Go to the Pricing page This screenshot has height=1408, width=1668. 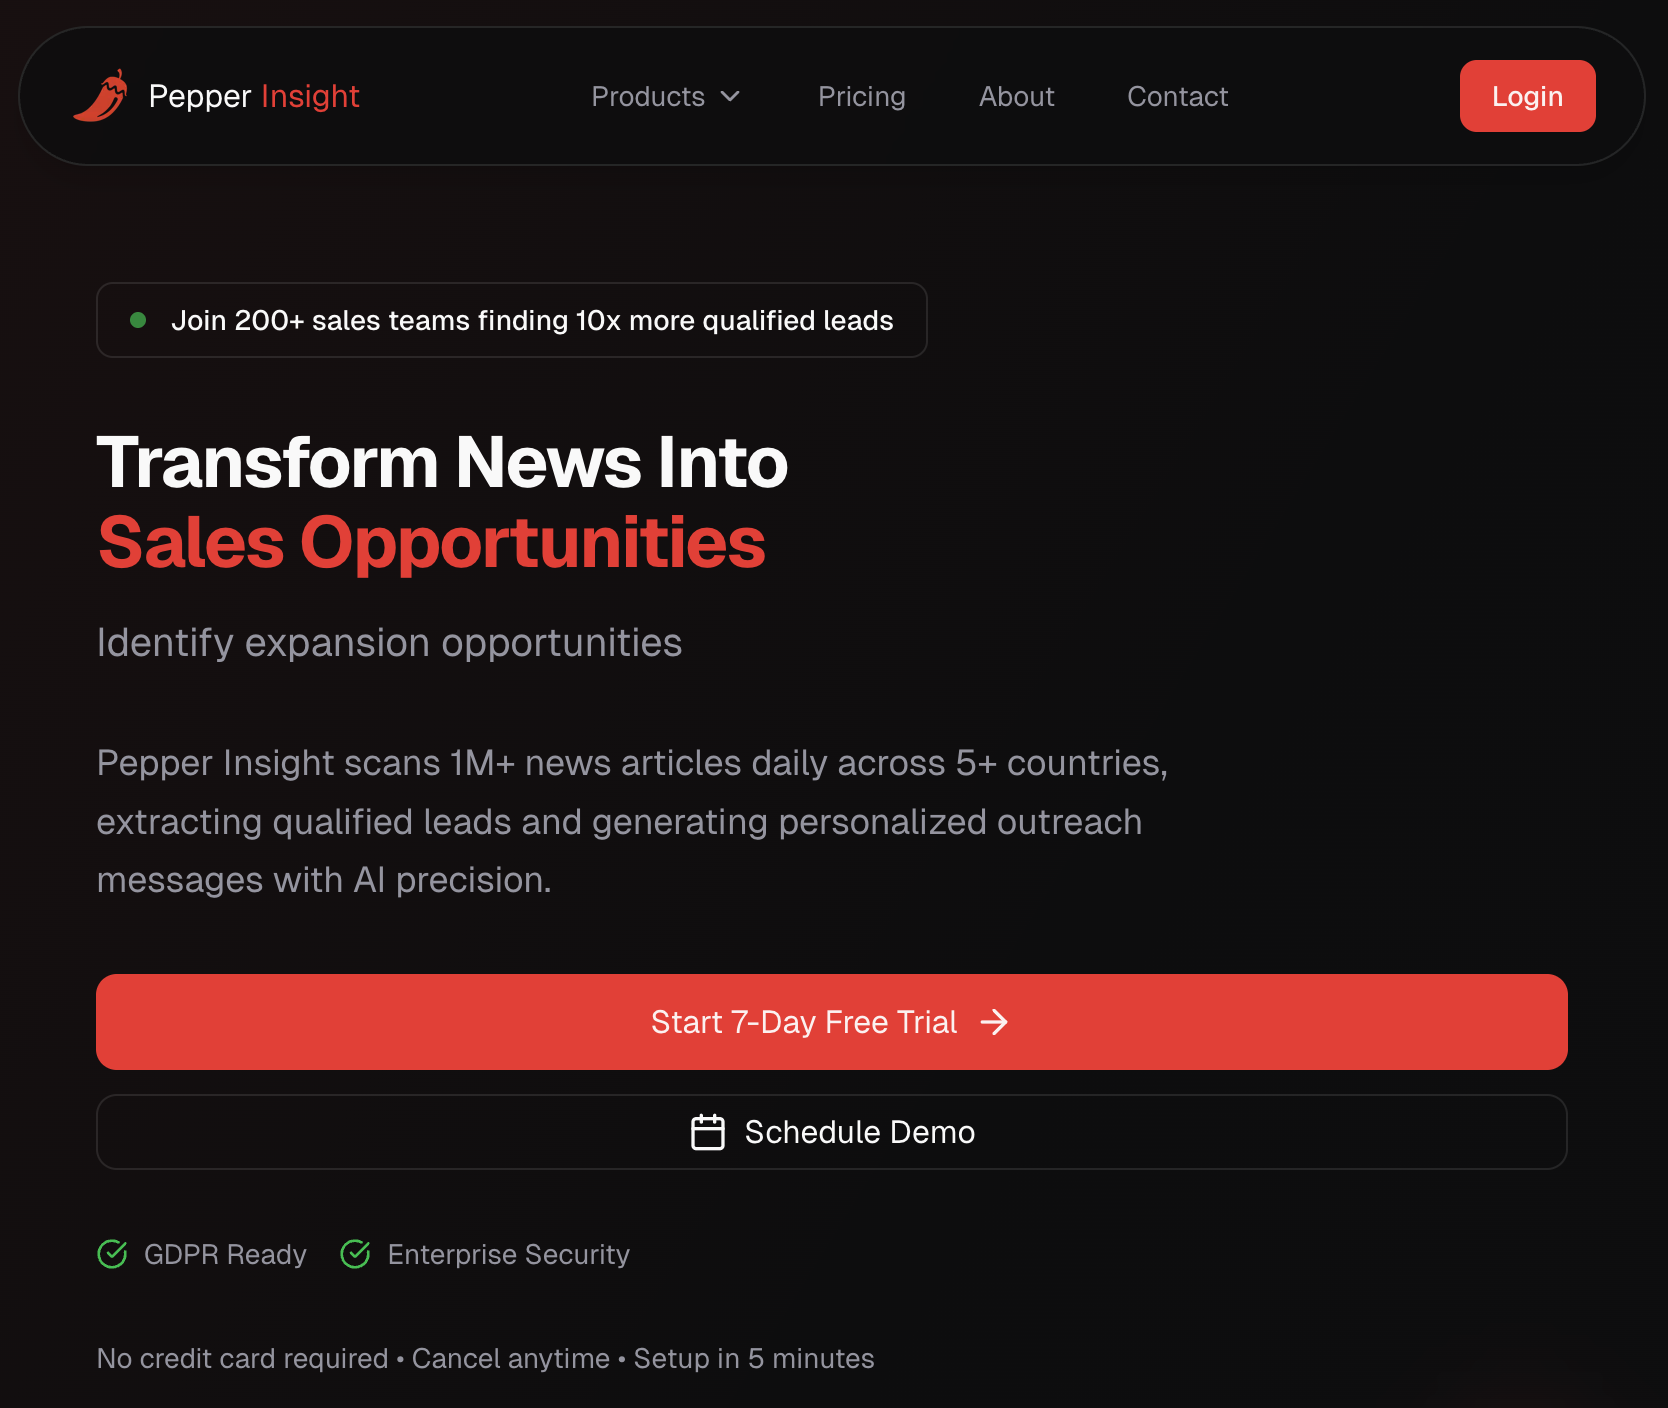(x=862, y=96)
